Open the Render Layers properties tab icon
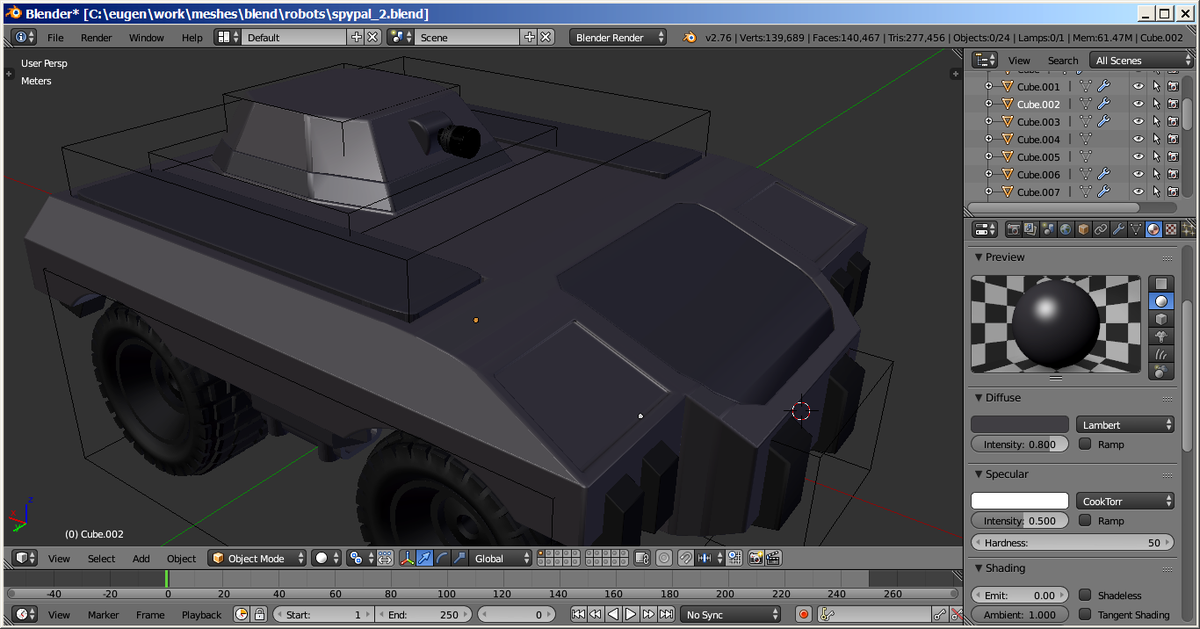The width and height of the screenshot is (1200, 629). 1030,229
